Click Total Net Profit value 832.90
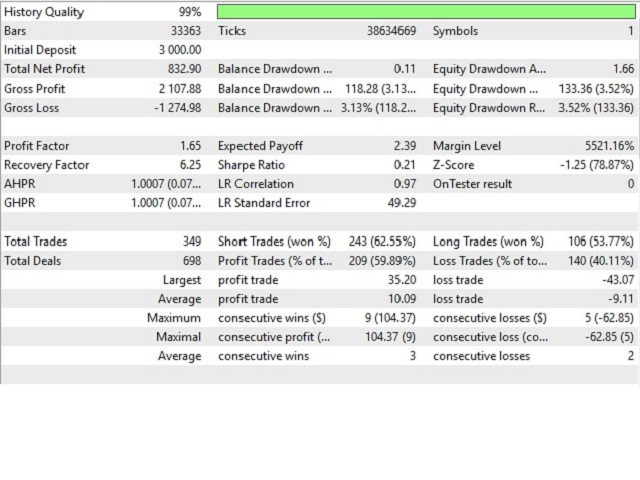 pos(184,69)
